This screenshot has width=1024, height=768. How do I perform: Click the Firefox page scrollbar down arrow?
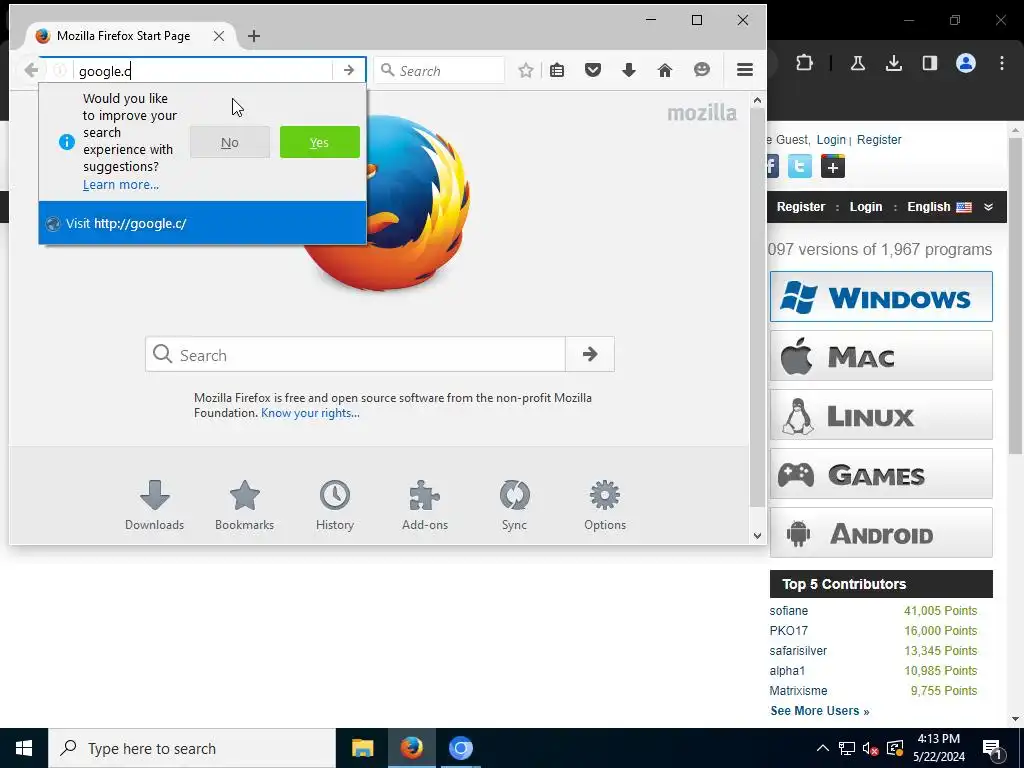click(x=757, y=536)
